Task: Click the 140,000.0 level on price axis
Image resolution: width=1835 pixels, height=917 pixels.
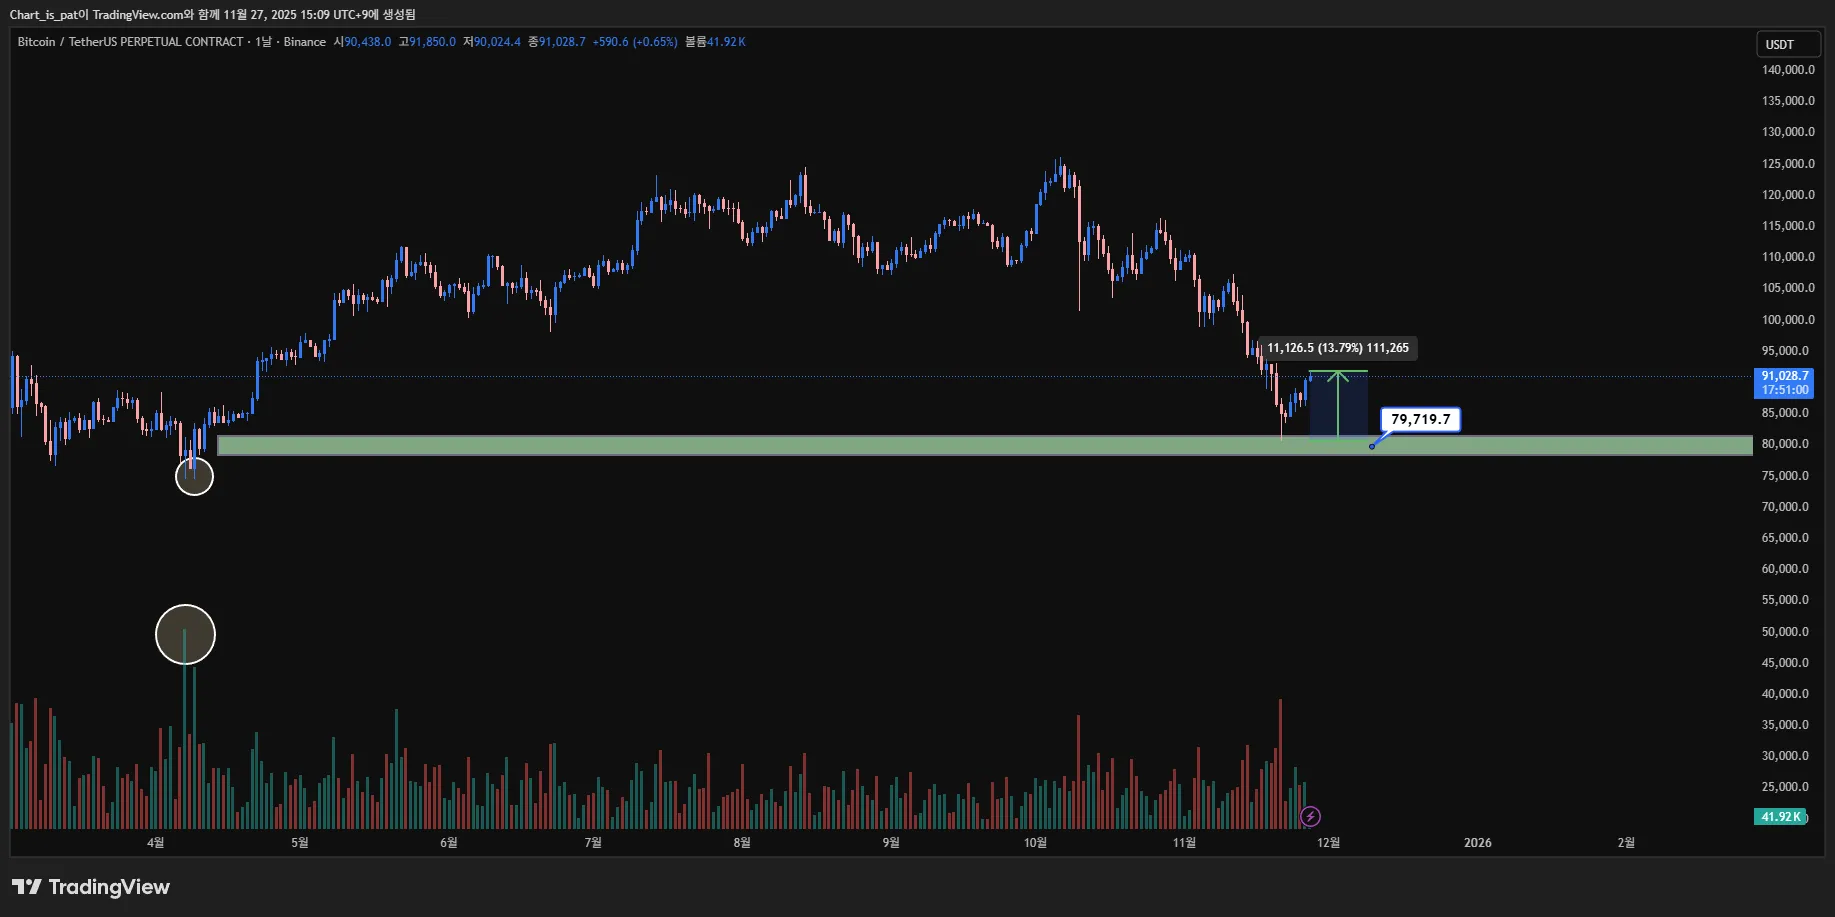Action: pos(1787,70)
